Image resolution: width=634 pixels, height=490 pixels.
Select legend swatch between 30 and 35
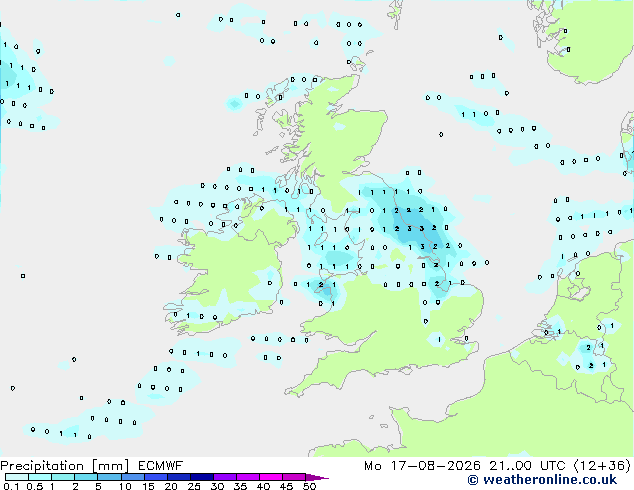[x=225, y=477]
